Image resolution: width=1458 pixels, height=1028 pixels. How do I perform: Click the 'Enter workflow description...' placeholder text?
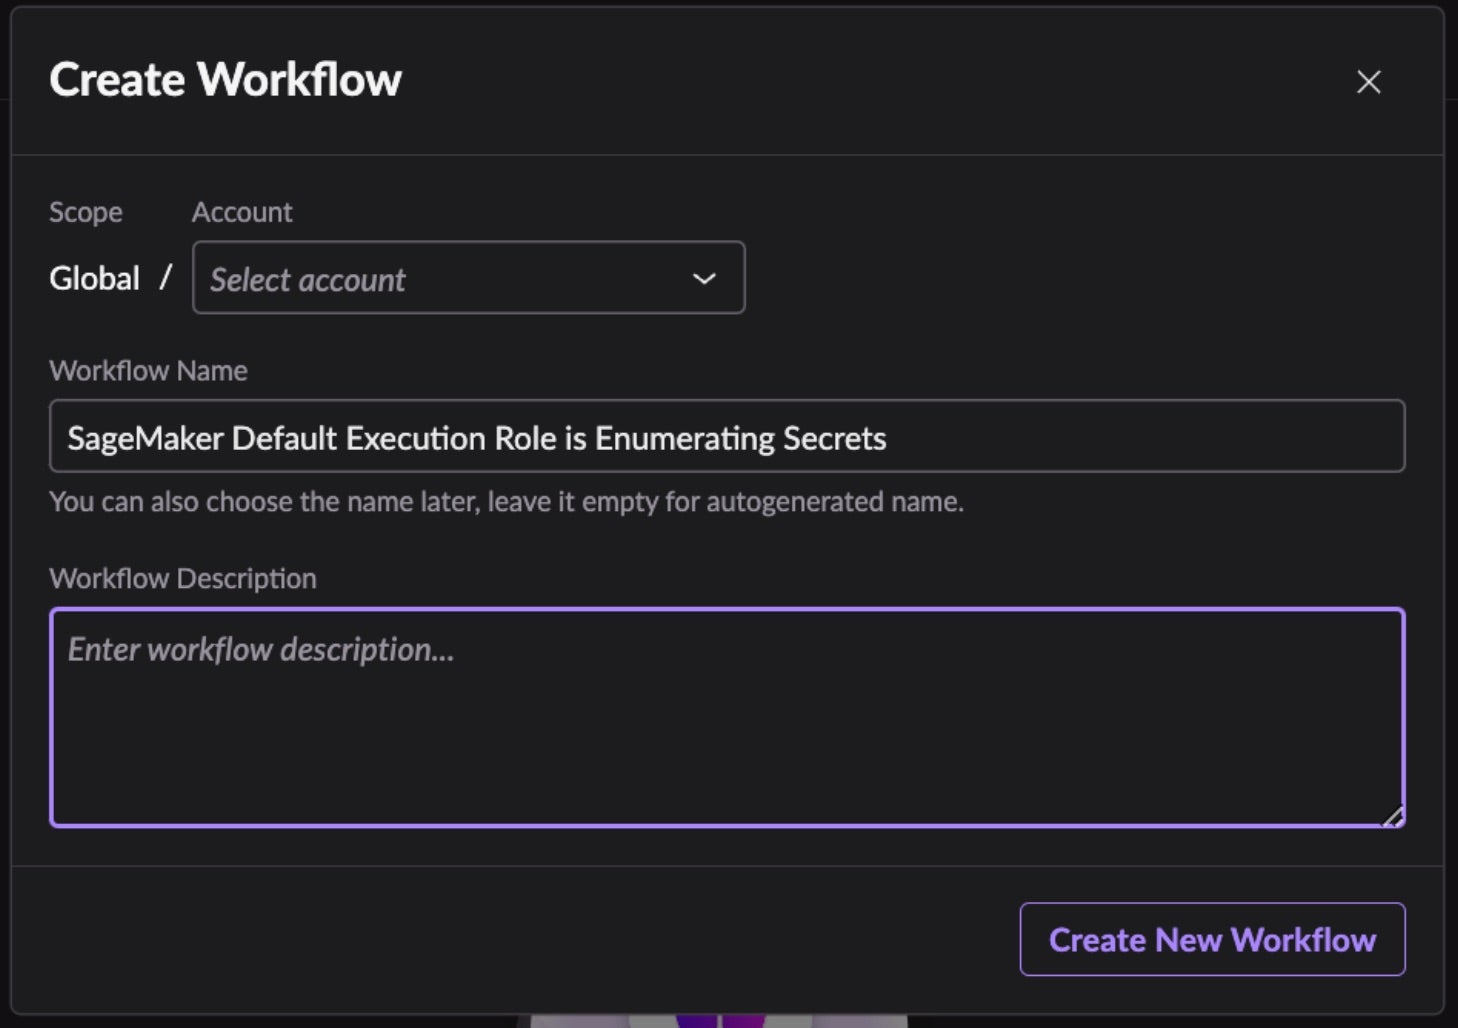coord(260,650)
